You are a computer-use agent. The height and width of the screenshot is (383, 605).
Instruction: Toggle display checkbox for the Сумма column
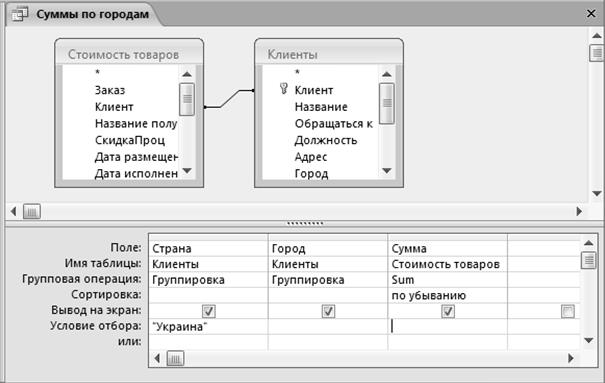pos(448,311)
